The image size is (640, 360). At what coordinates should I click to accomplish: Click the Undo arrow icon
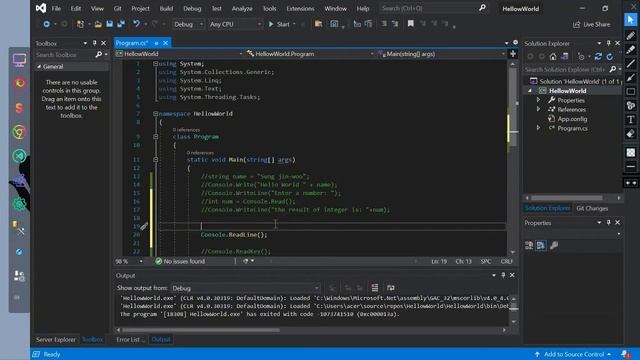136,24
